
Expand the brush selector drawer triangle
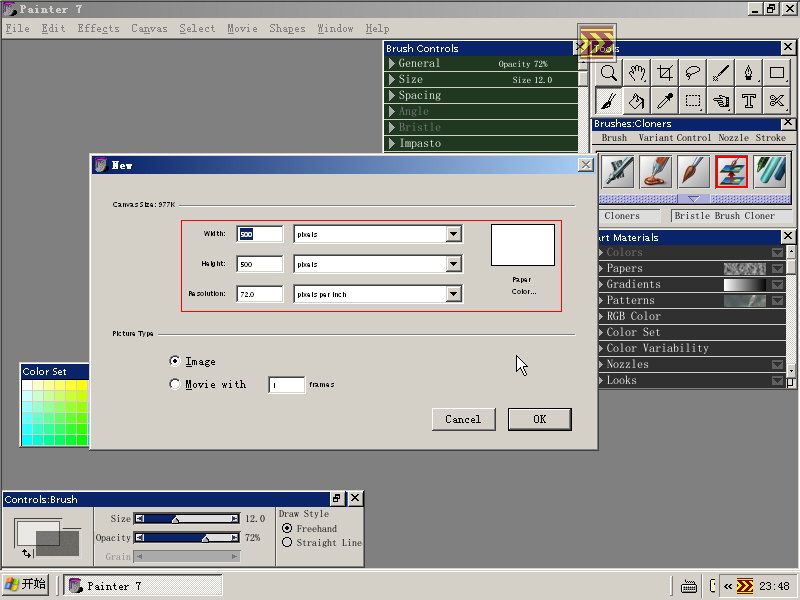(694, 198)
